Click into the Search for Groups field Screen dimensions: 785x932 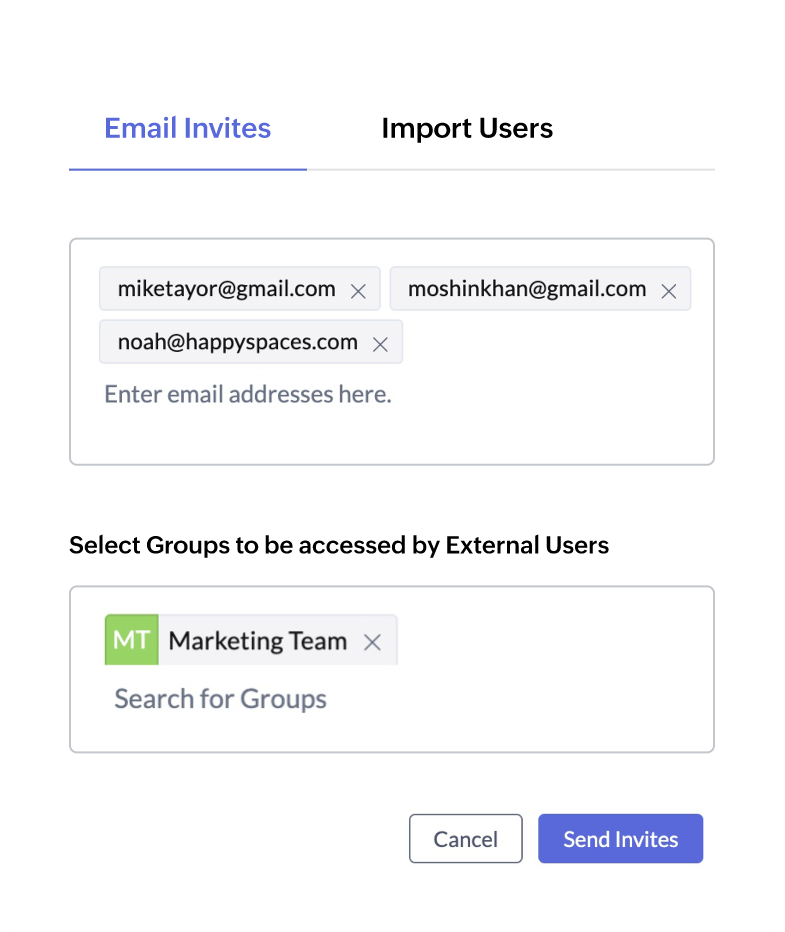point(221,698)
